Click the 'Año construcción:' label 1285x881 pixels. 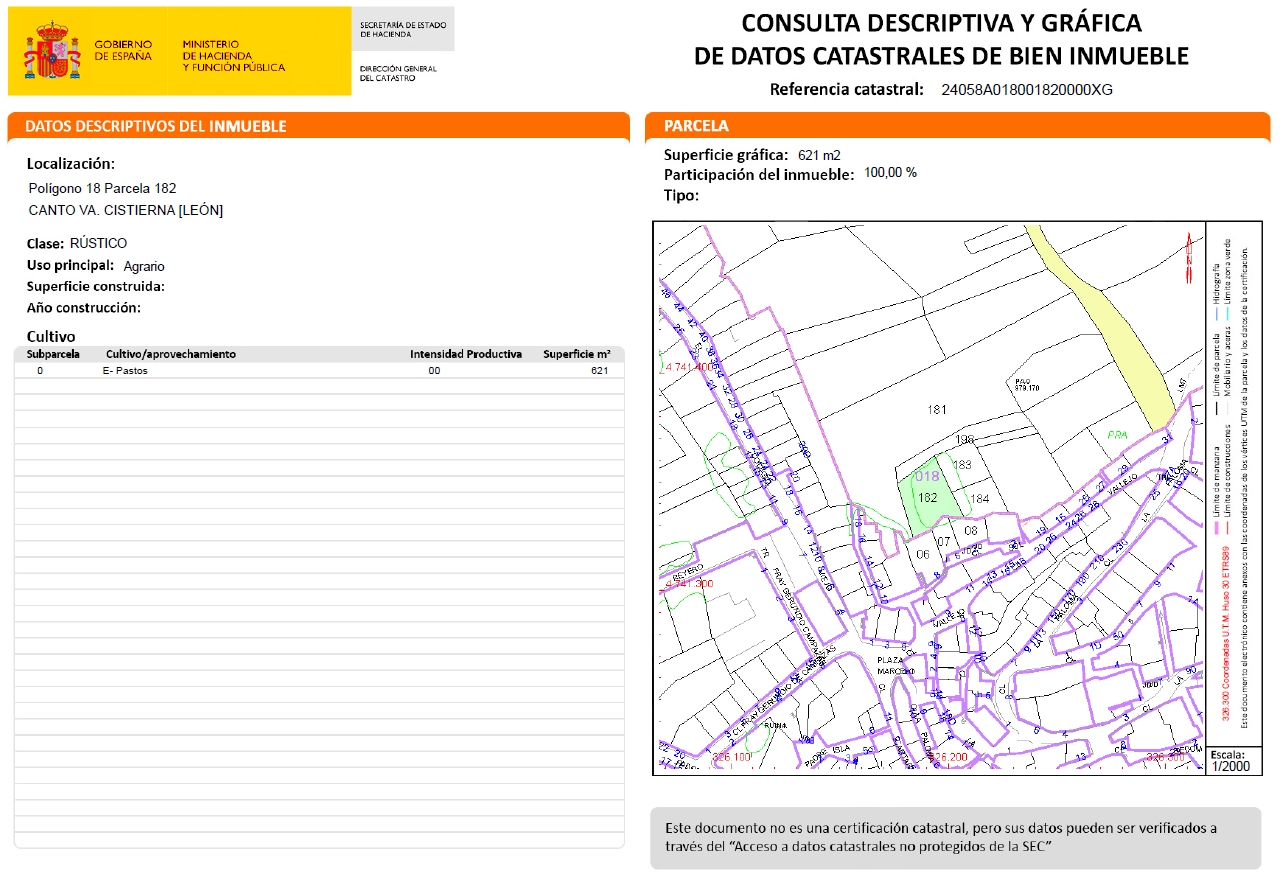click(x=84, y=307)
